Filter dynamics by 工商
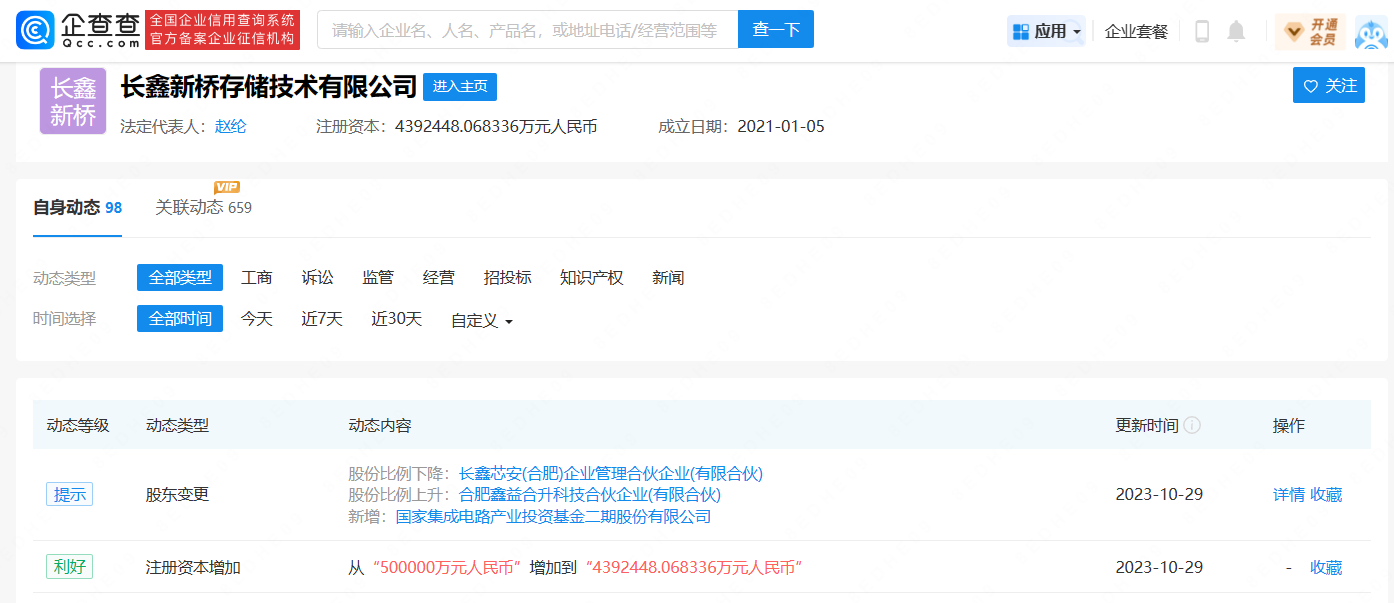 click(257, 277)
